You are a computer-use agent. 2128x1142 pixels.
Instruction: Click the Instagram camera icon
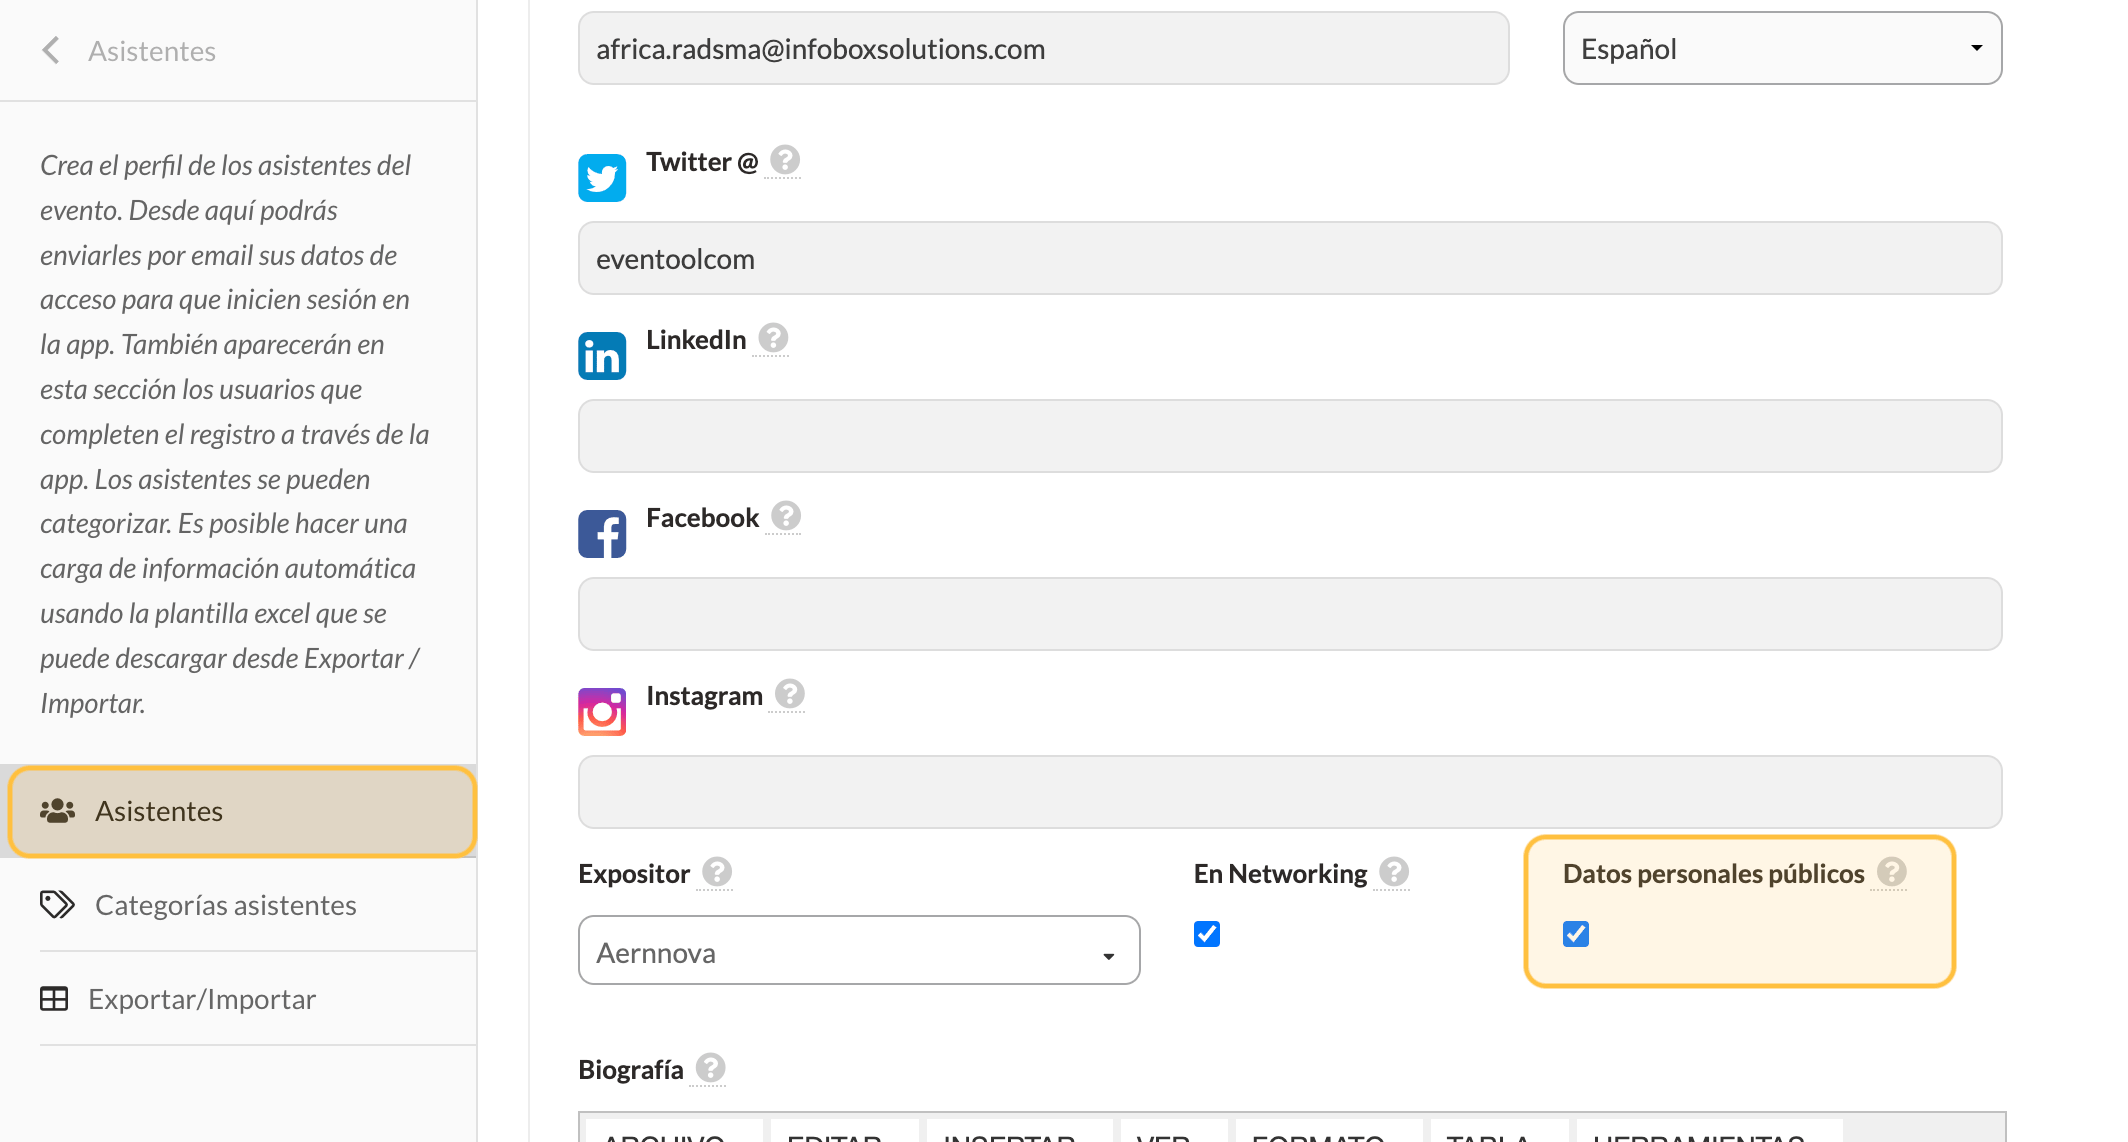(602, 712)
